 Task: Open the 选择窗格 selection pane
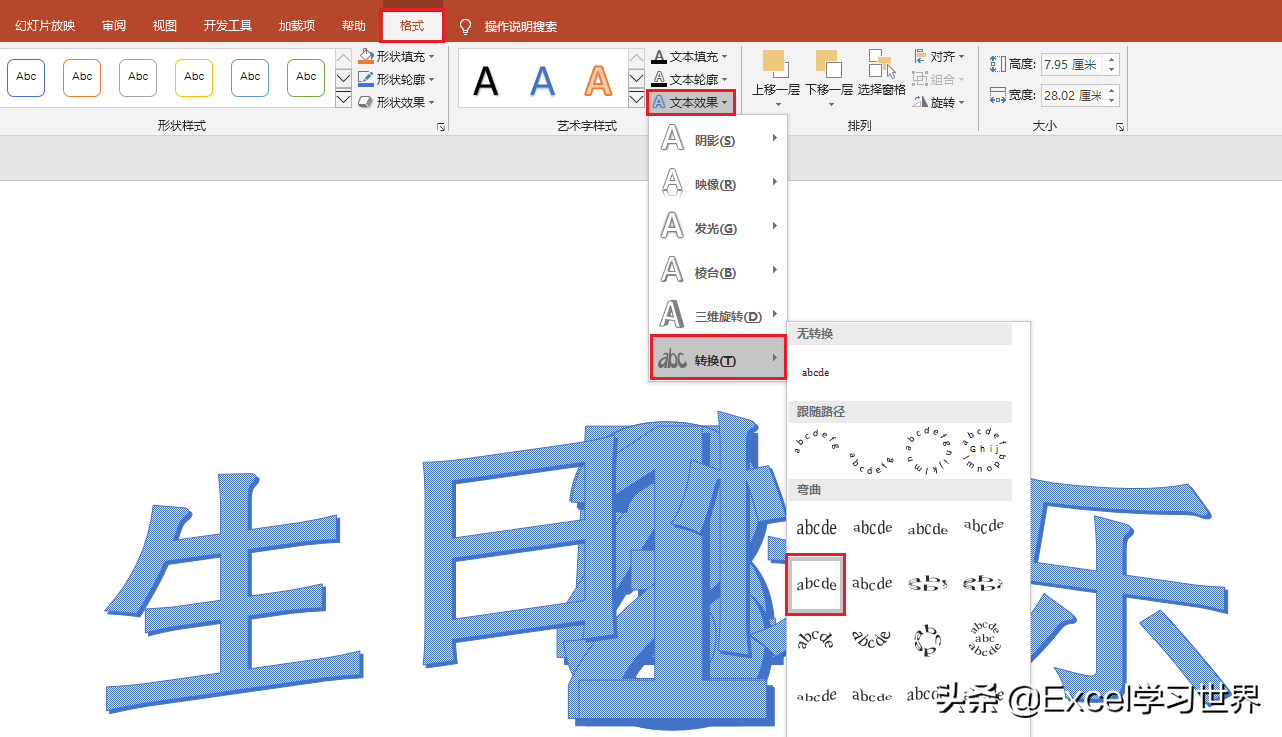click(881, 74)
